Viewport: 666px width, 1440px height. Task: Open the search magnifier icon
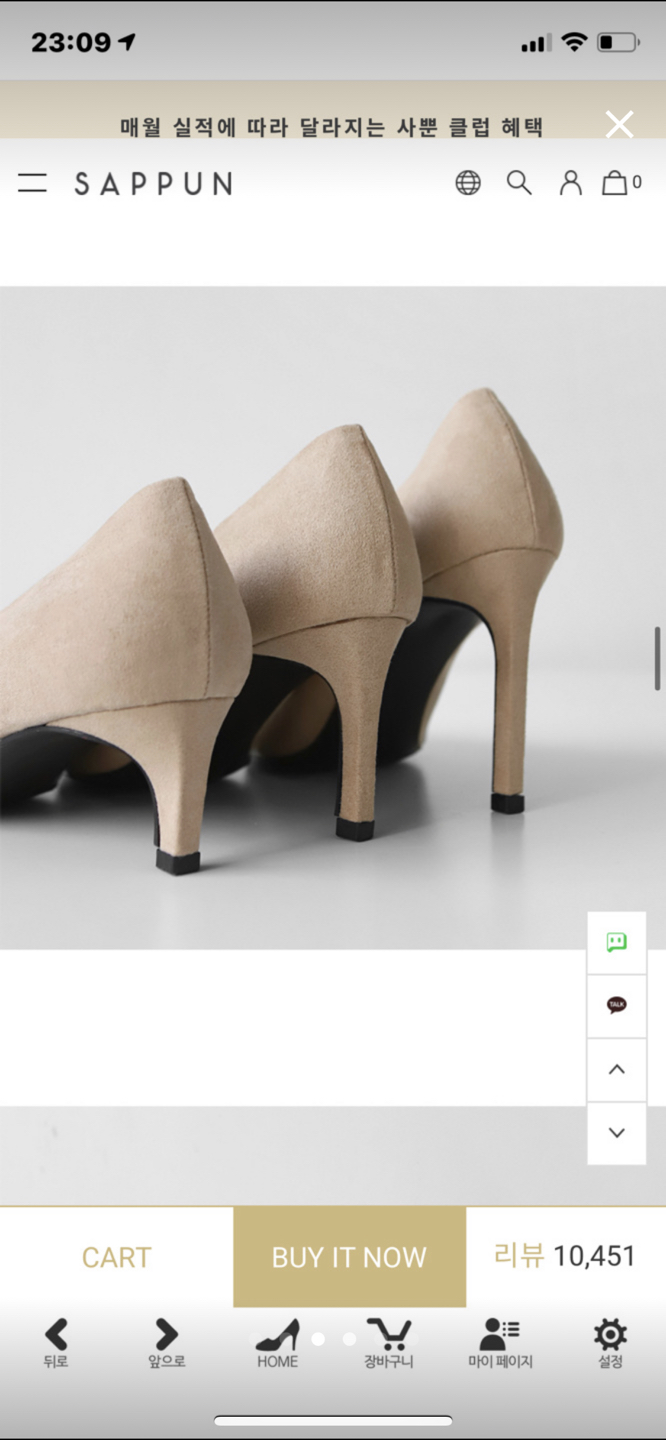coord(519,183)
